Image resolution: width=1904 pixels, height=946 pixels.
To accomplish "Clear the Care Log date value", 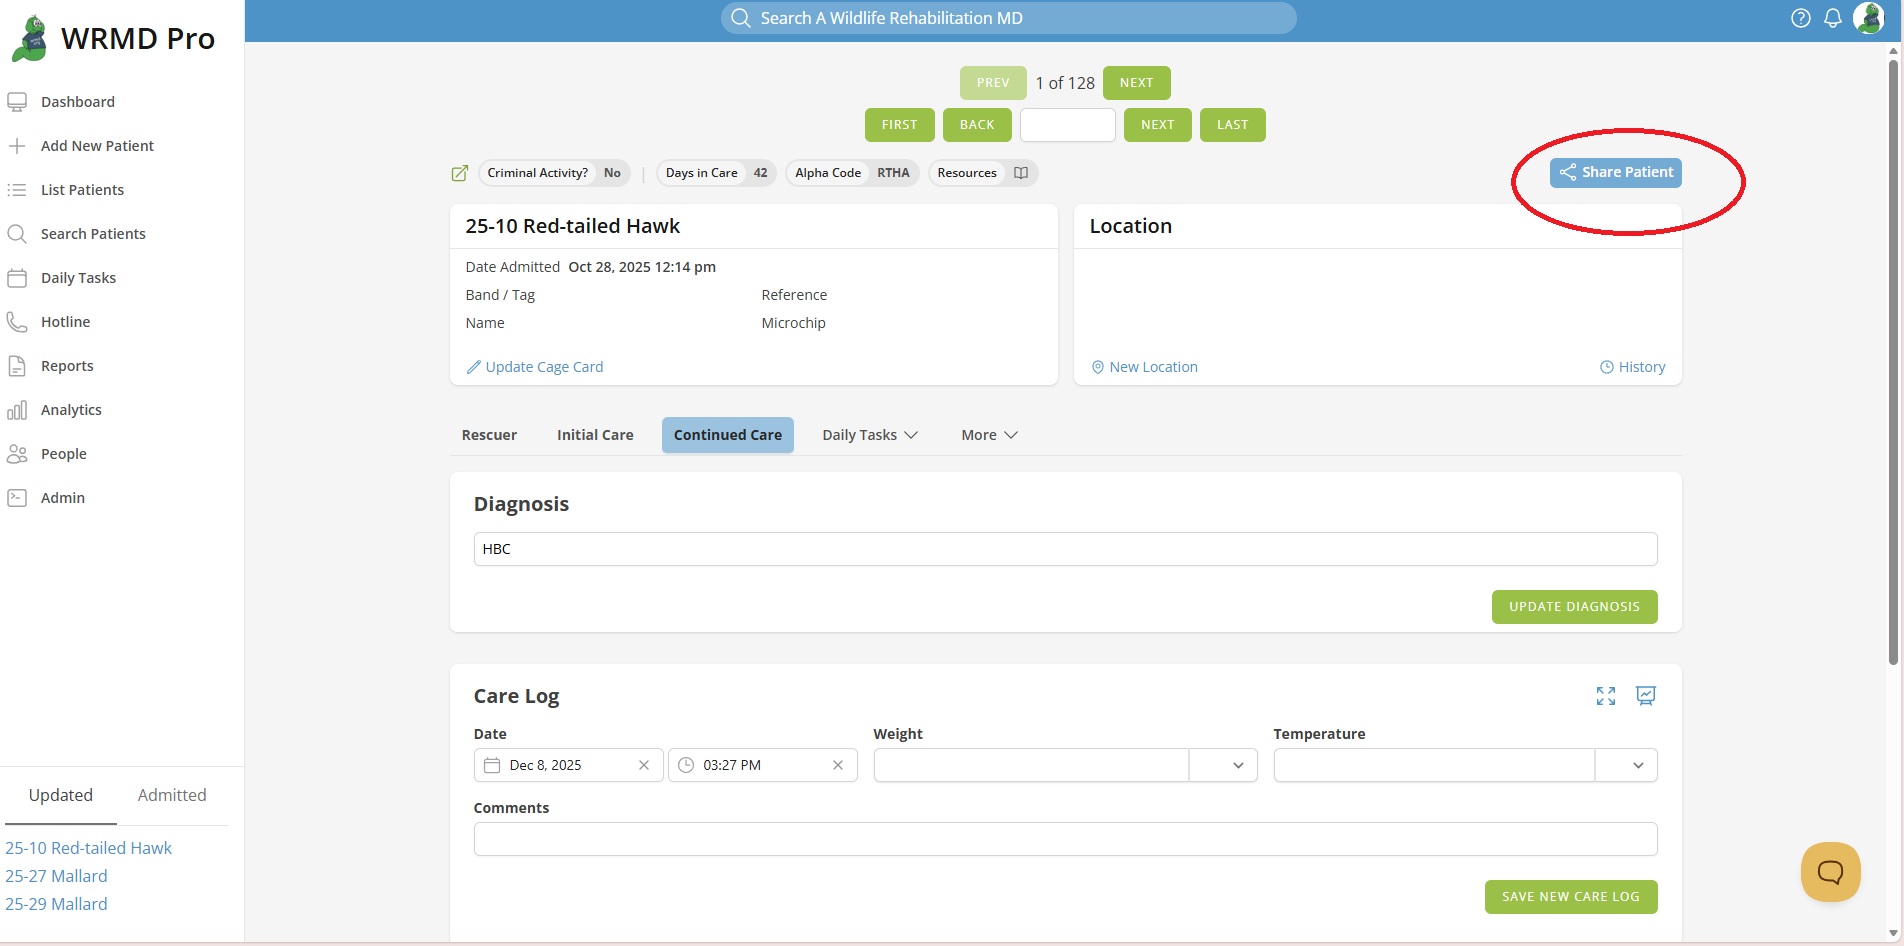I will [x=644, y=765].
